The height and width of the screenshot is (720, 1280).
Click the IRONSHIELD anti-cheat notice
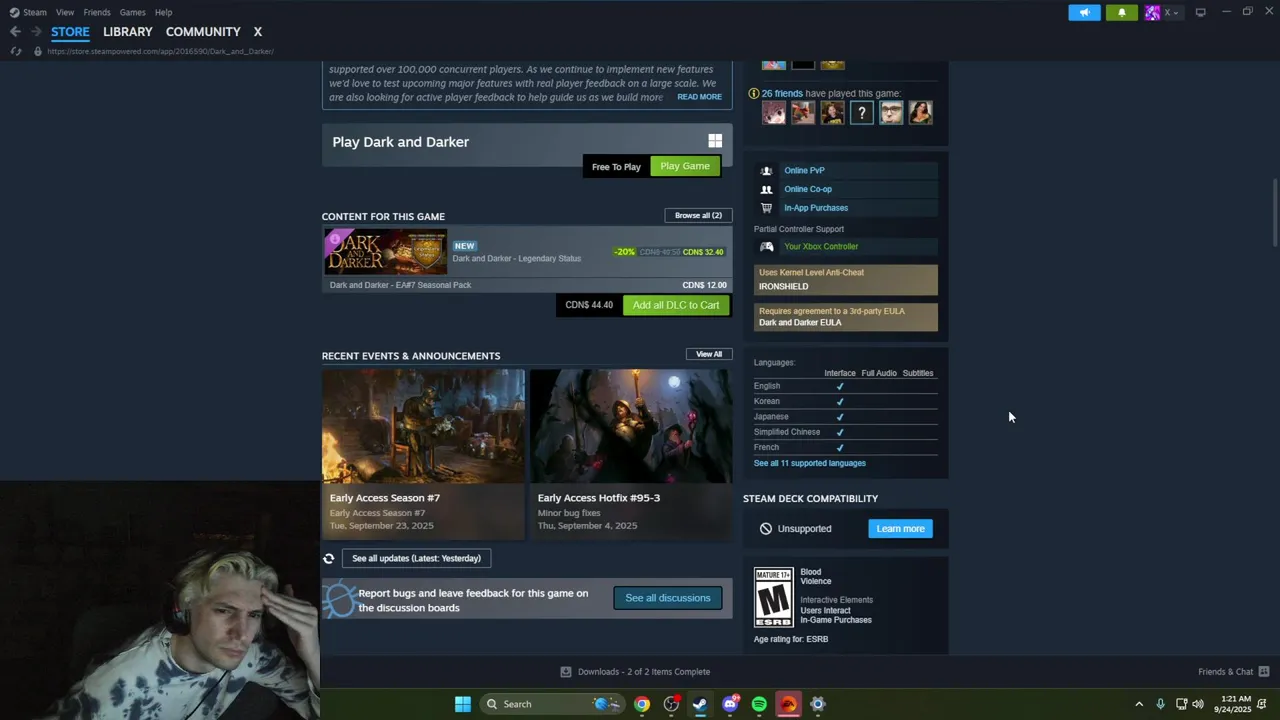pyautogui.click(x=846, y=280)
